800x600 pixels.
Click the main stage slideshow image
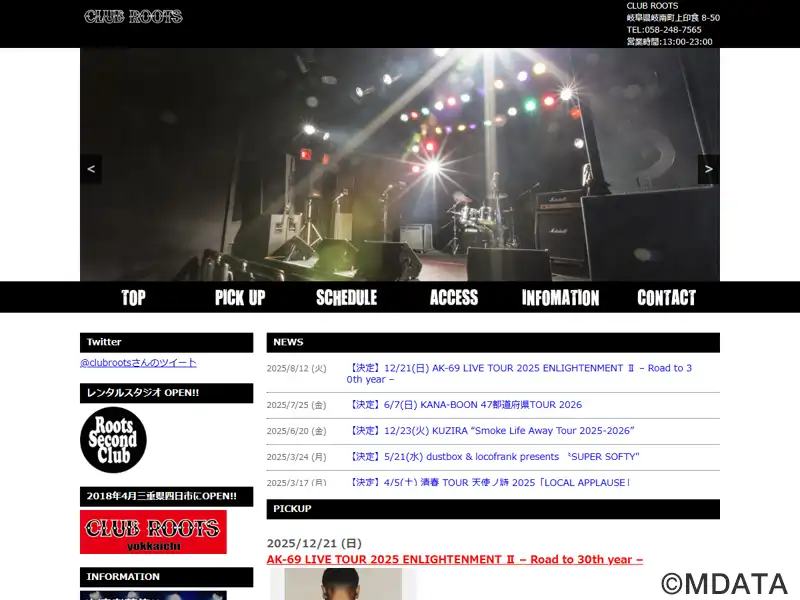(x=400, y=164)
